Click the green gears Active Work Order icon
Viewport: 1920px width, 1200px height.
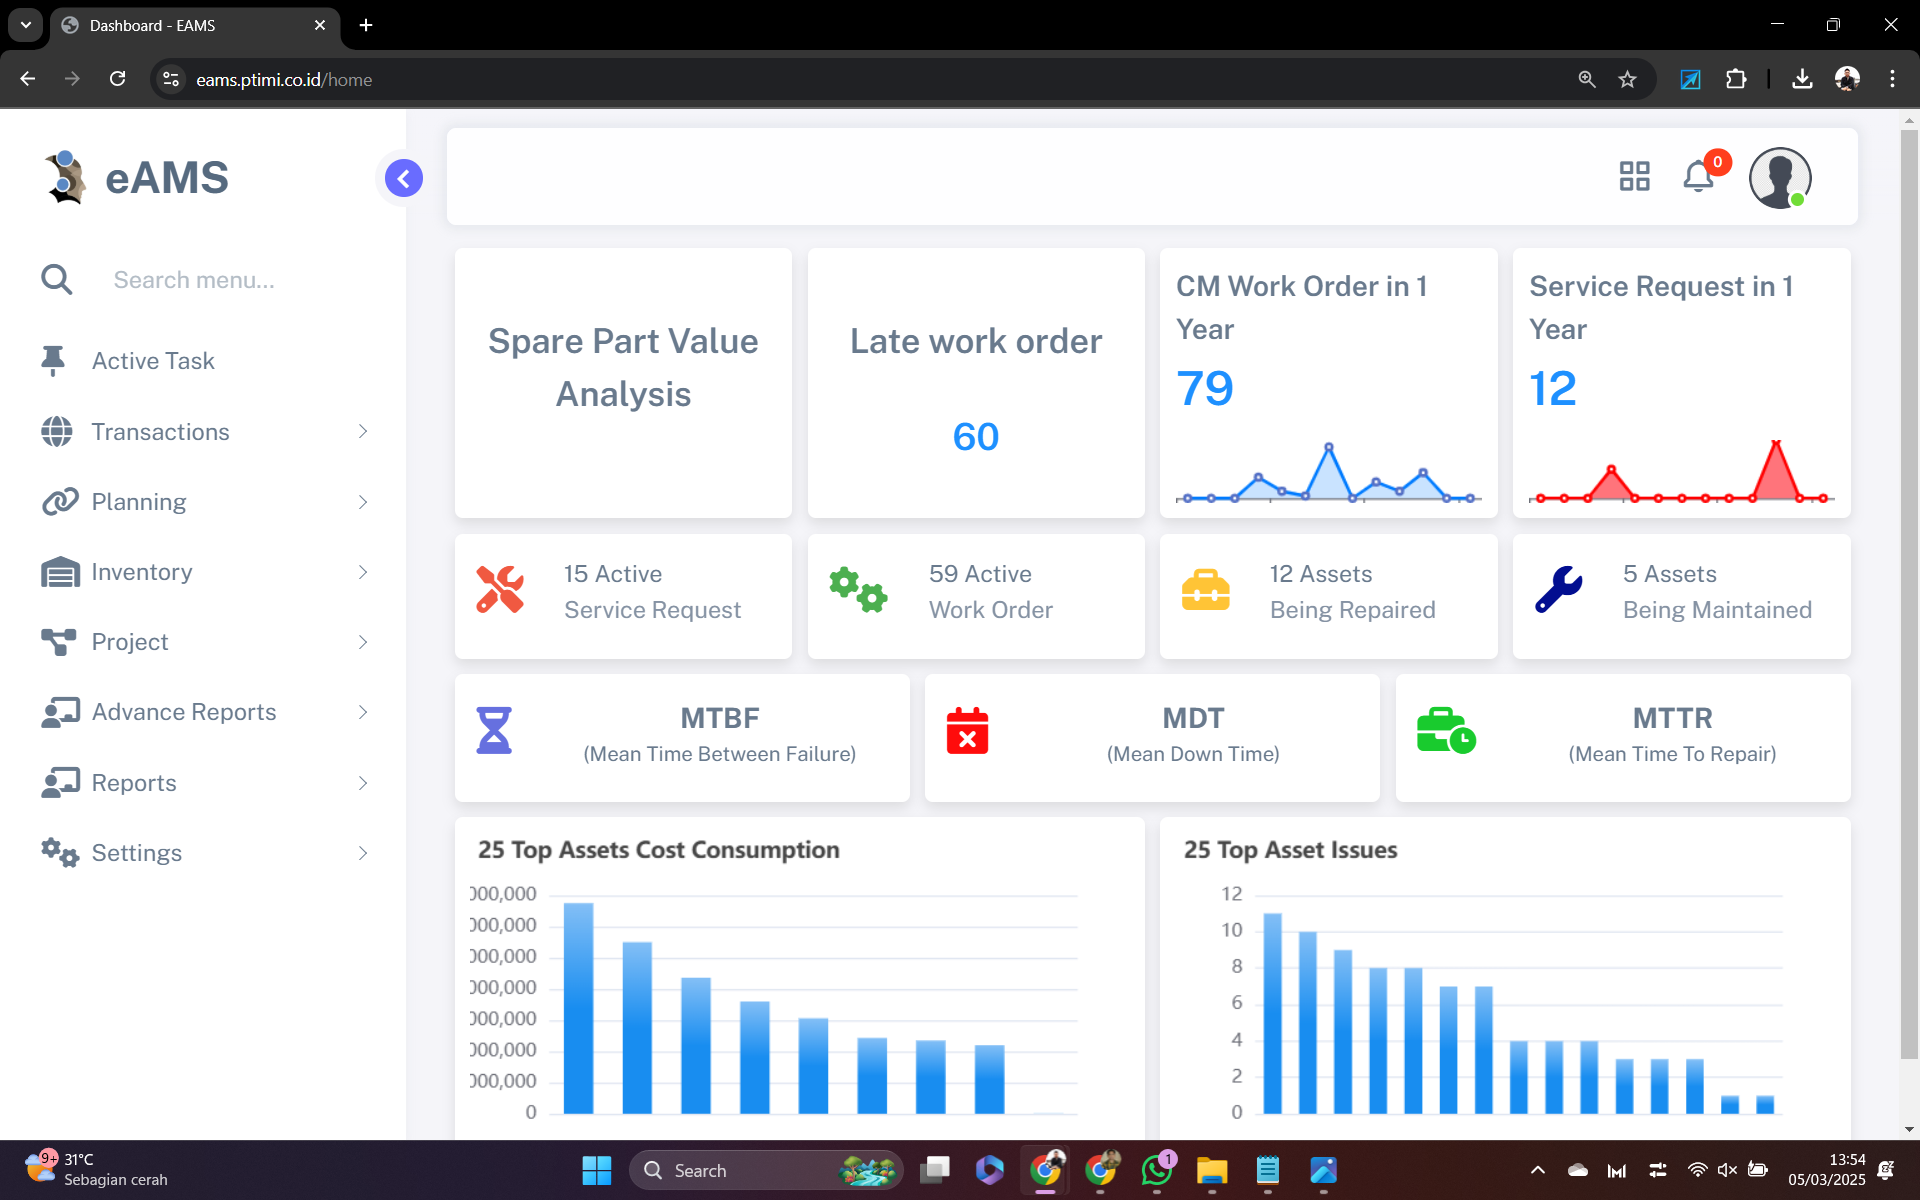tap(857, 590)
